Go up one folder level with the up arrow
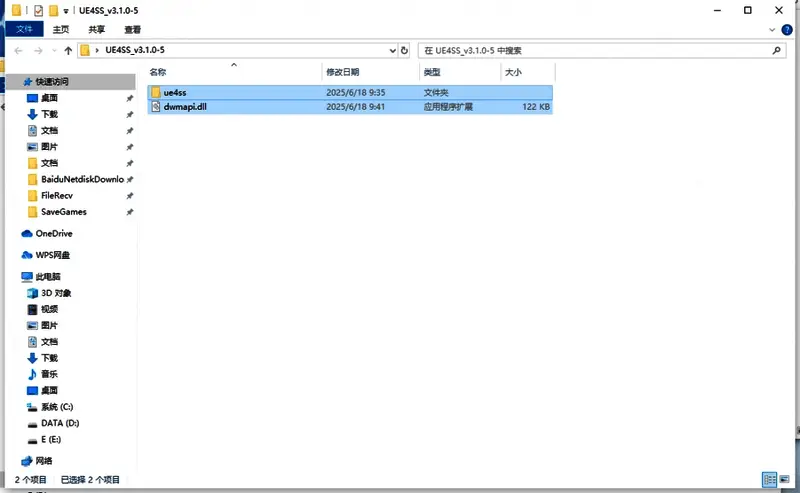The image size is (800, 493). pos(68,50)
